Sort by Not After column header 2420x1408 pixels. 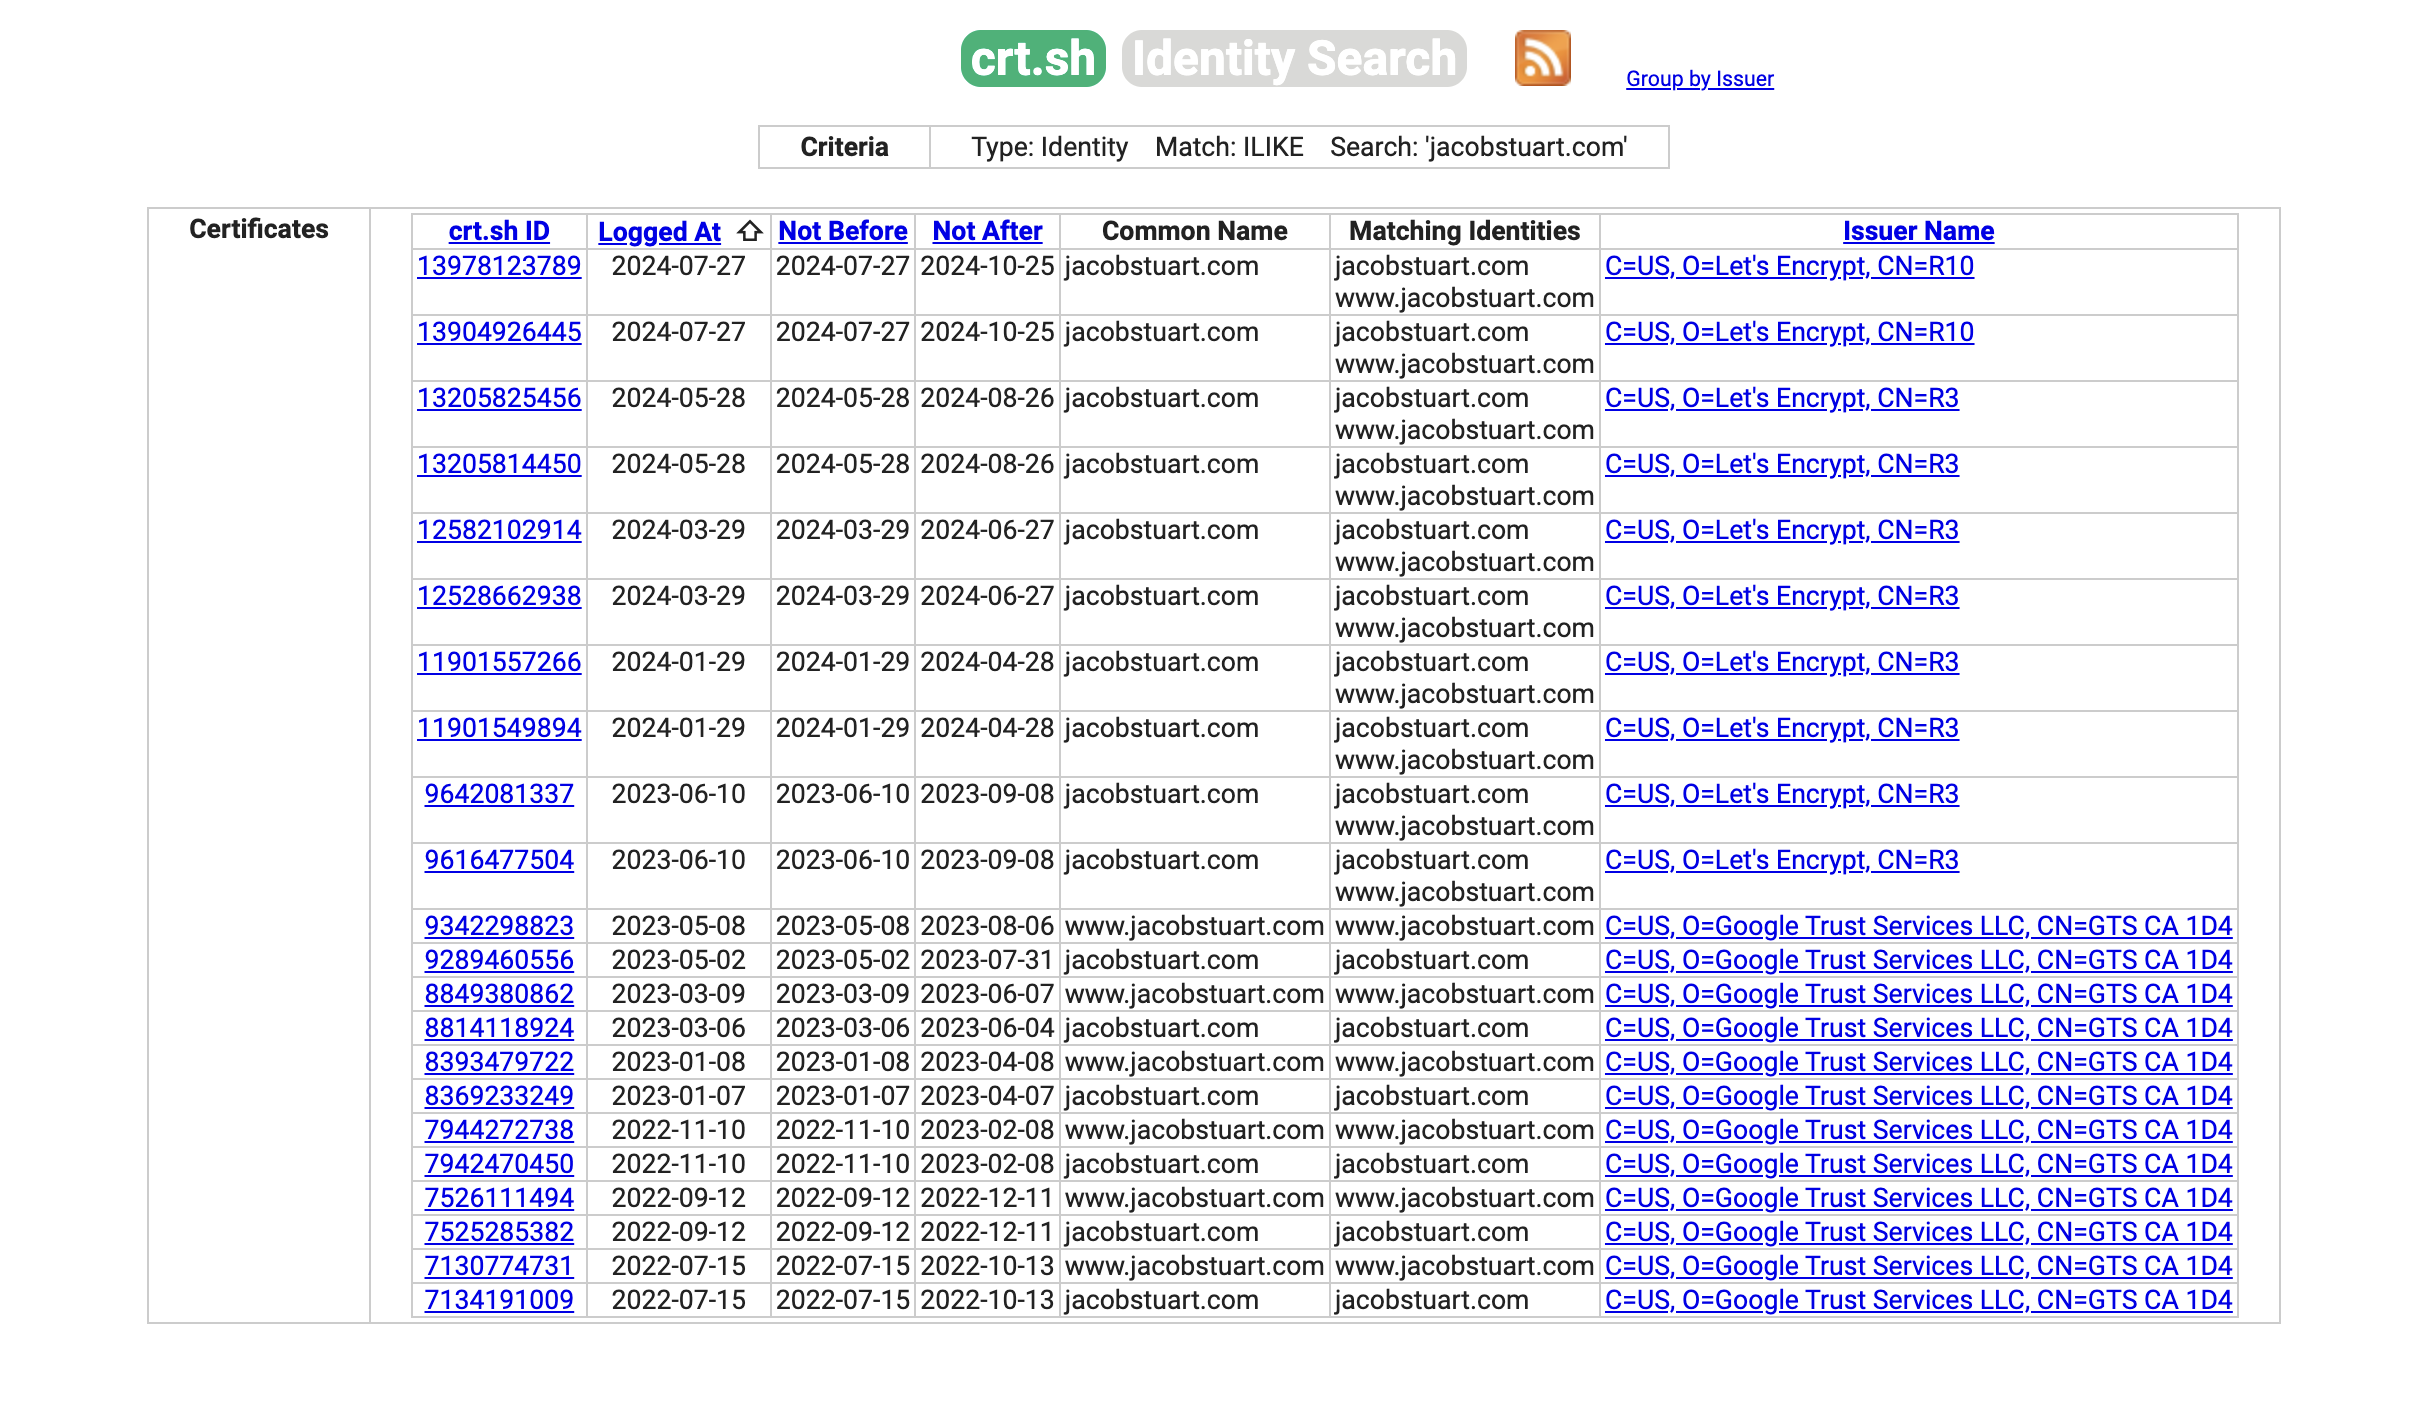[x=987, y=231]
